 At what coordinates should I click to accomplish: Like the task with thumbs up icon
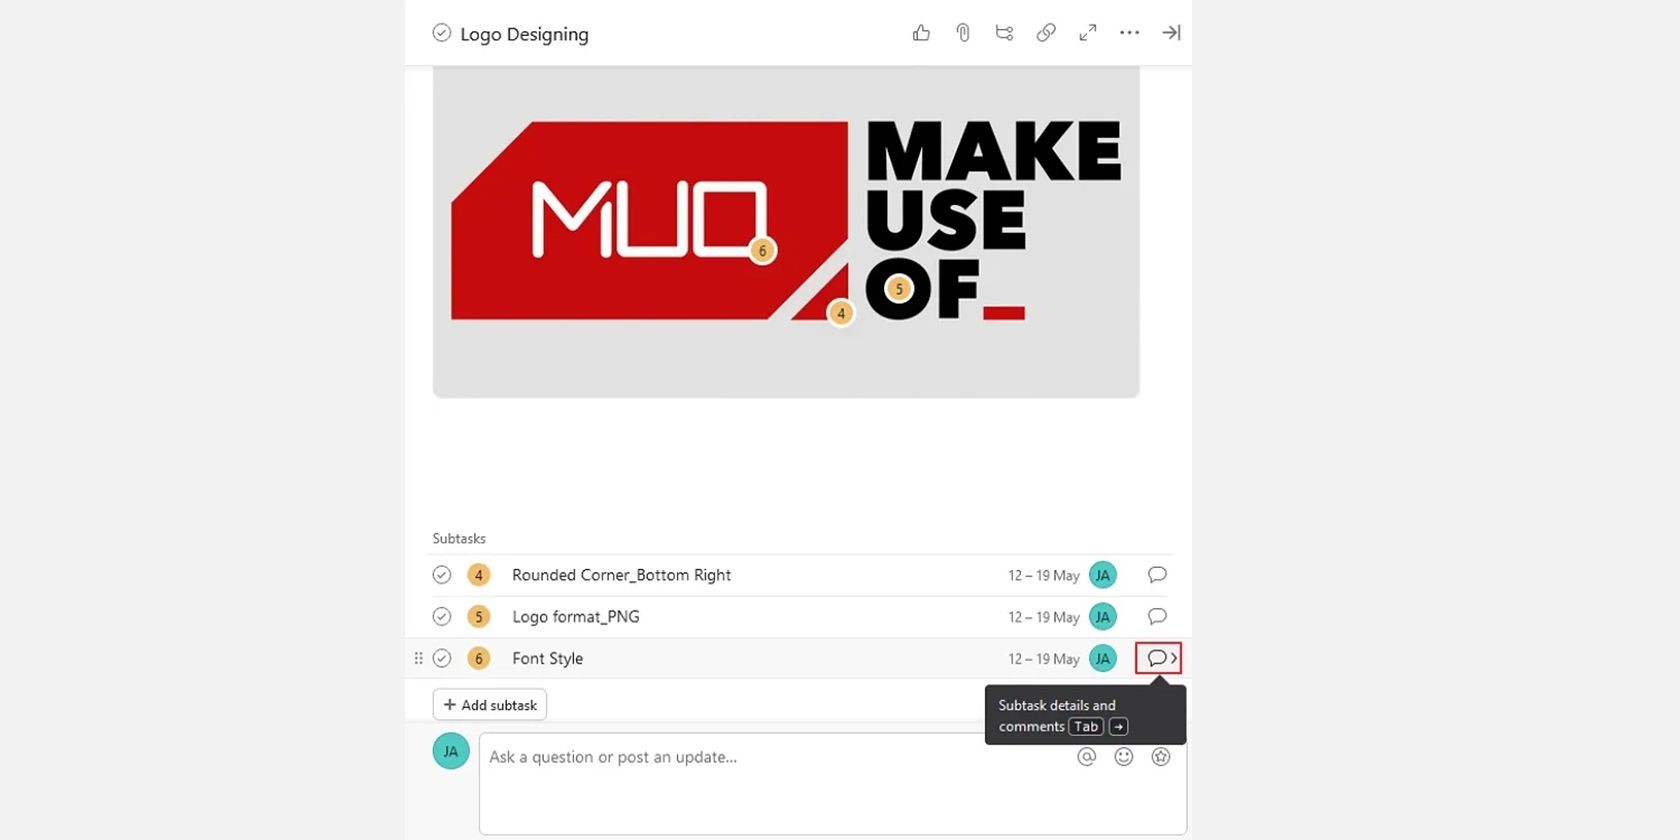921,33
